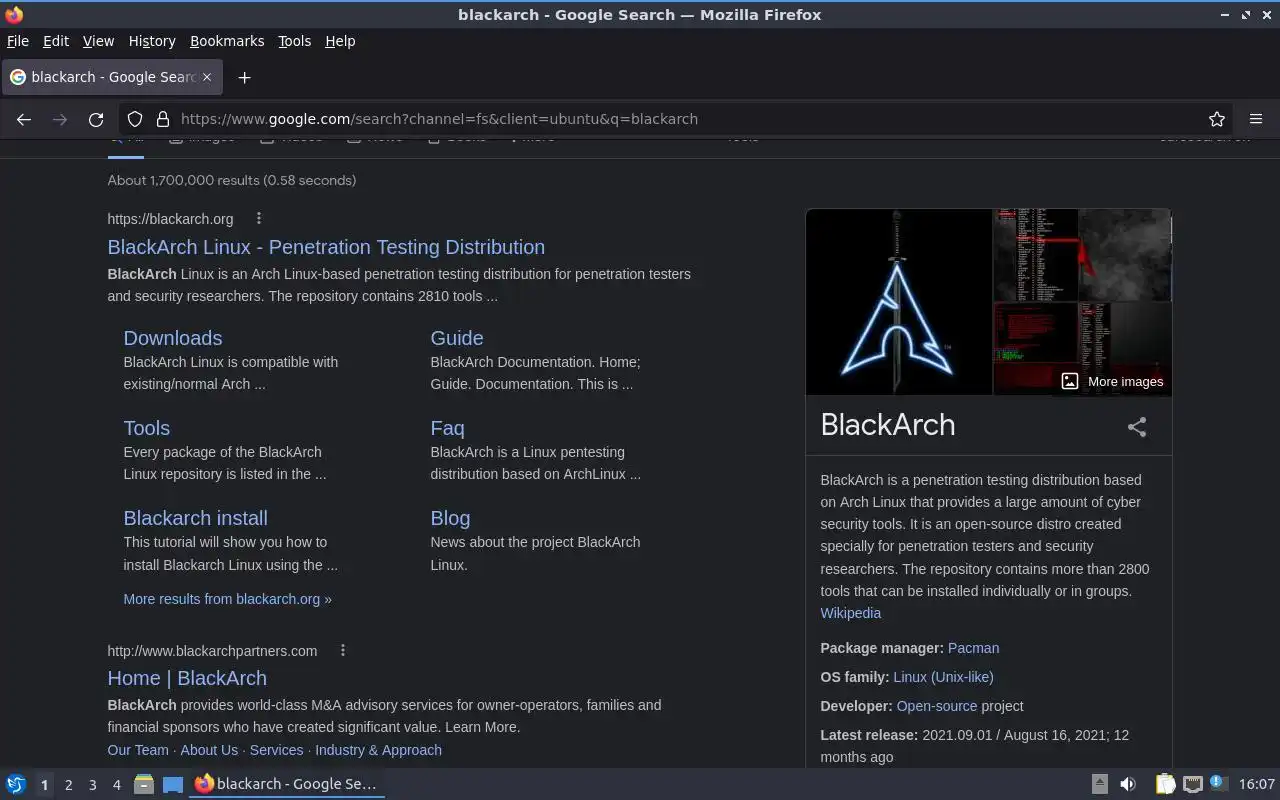1280x800 pixels.
Task: Open the Blog sitelink
Action: pyautogui.click(x=450, y=518)
